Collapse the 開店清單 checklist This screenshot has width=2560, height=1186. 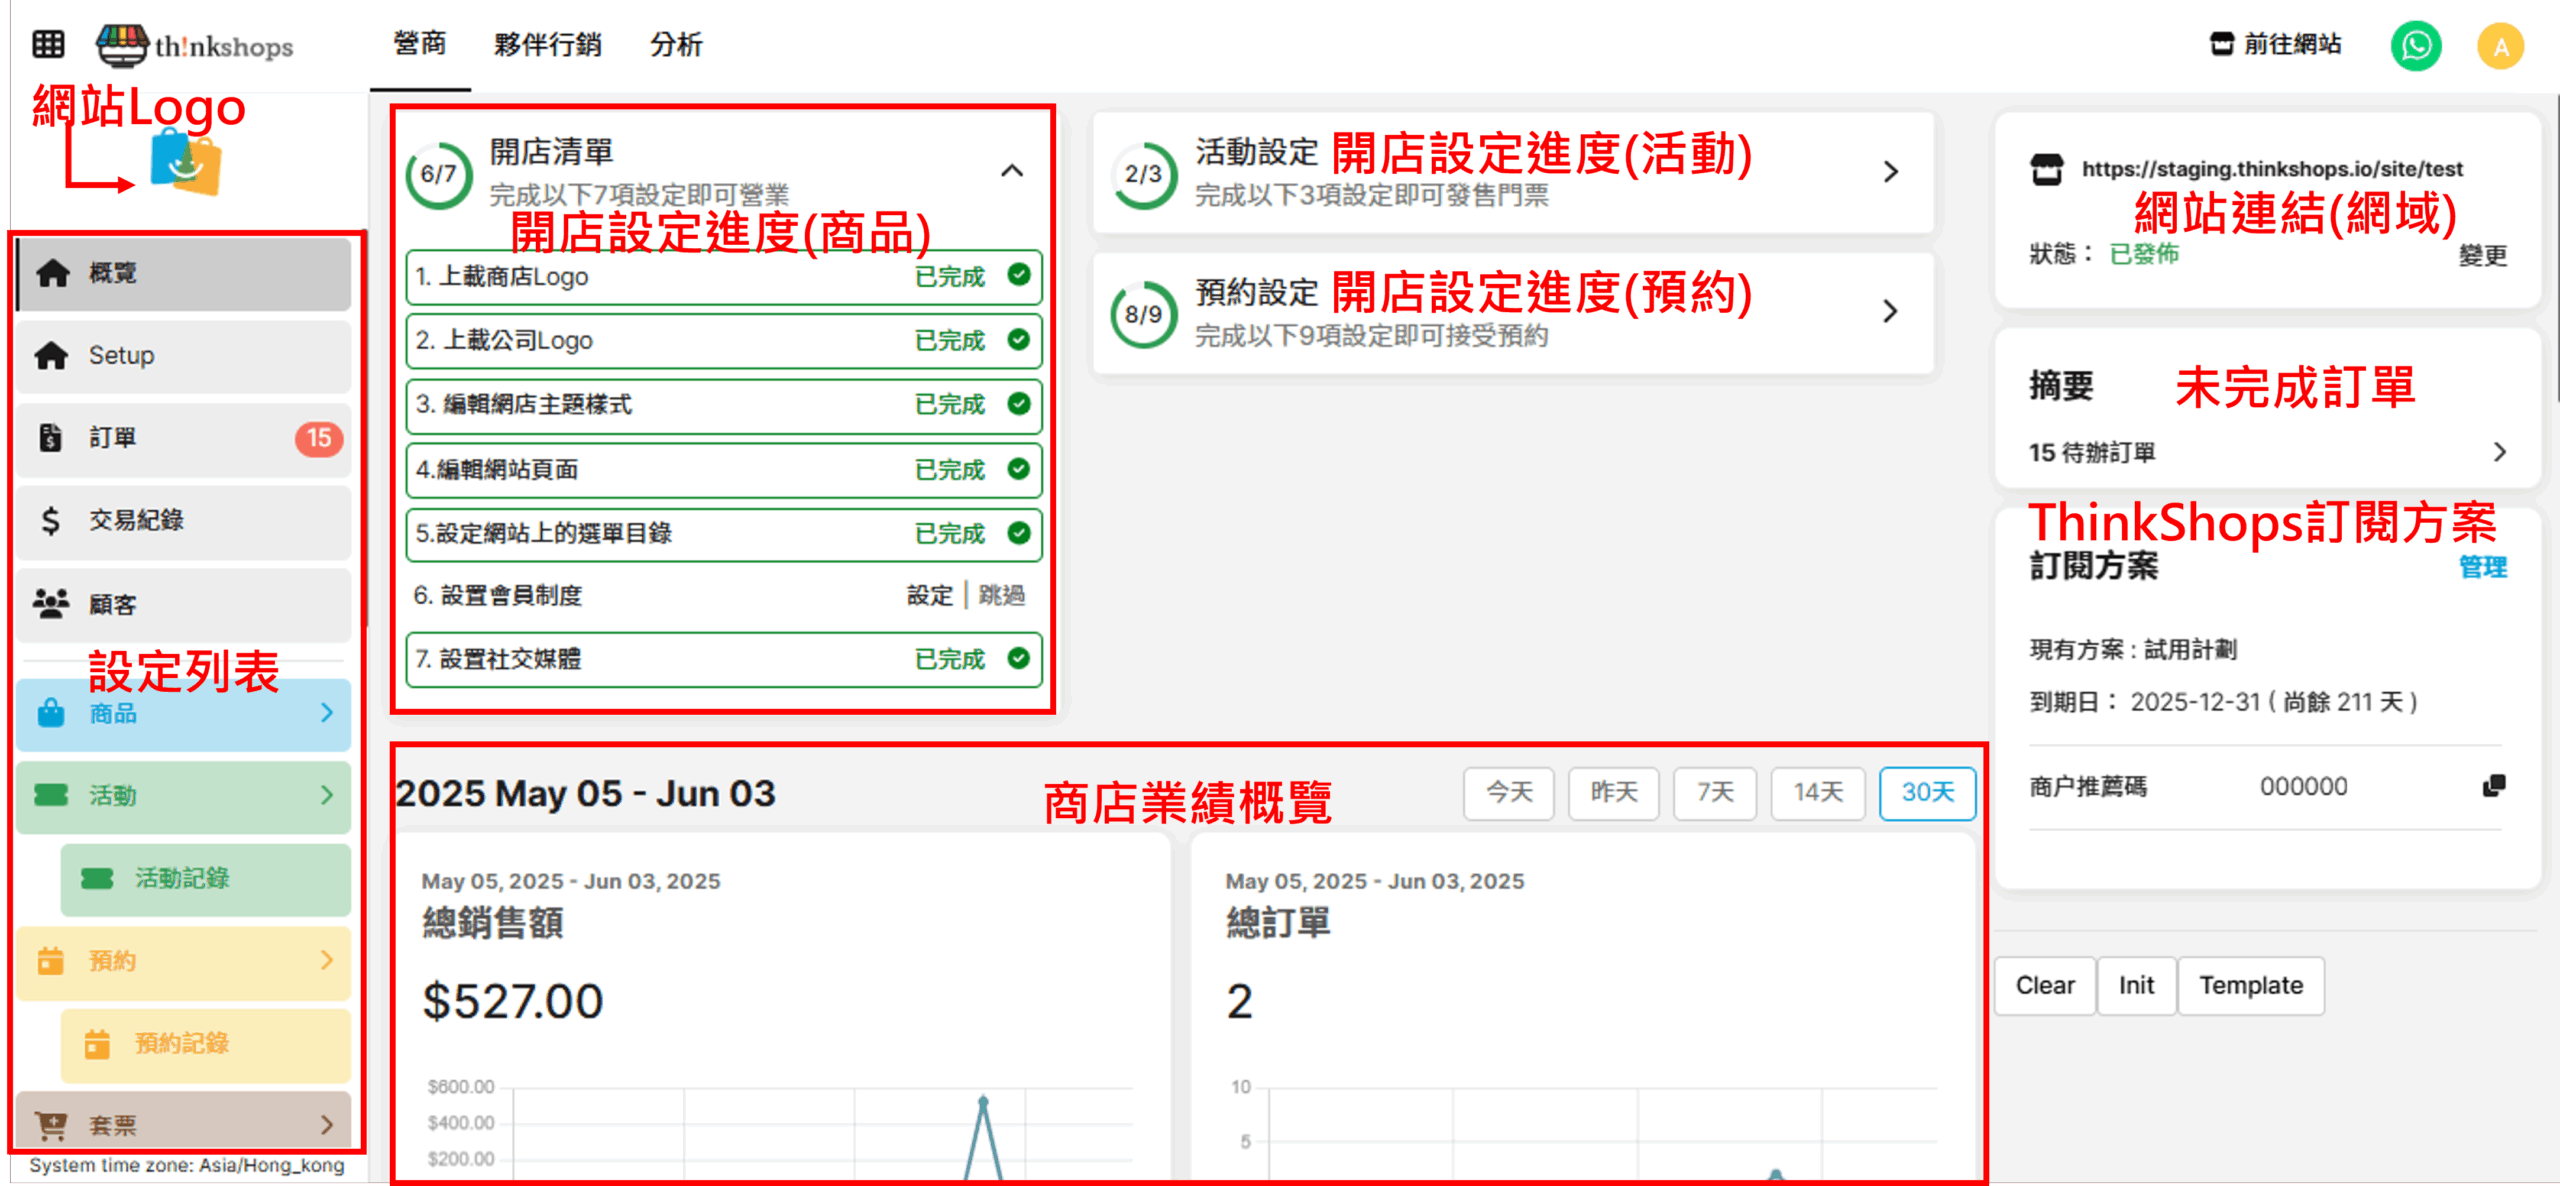[x=1011, y=171]
